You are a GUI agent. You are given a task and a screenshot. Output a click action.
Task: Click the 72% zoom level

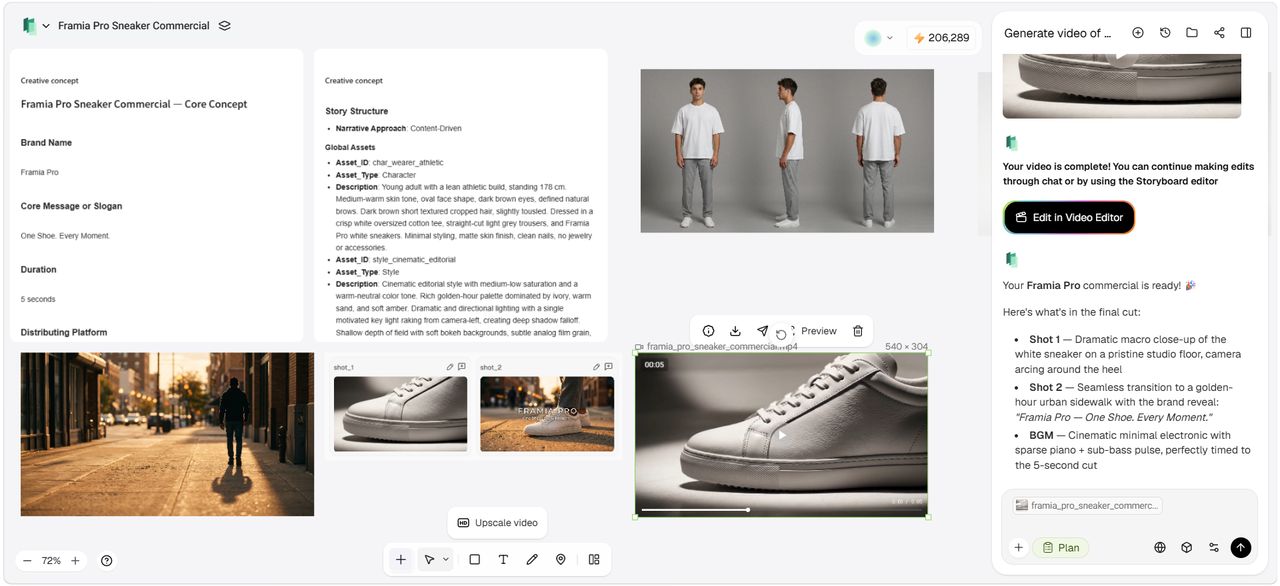pos(51,561)
